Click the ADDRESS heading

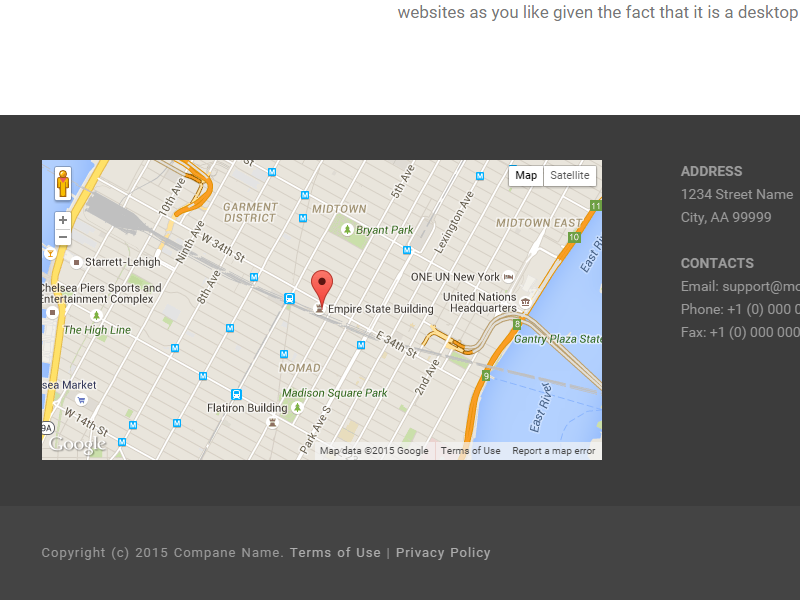(711, 171)
